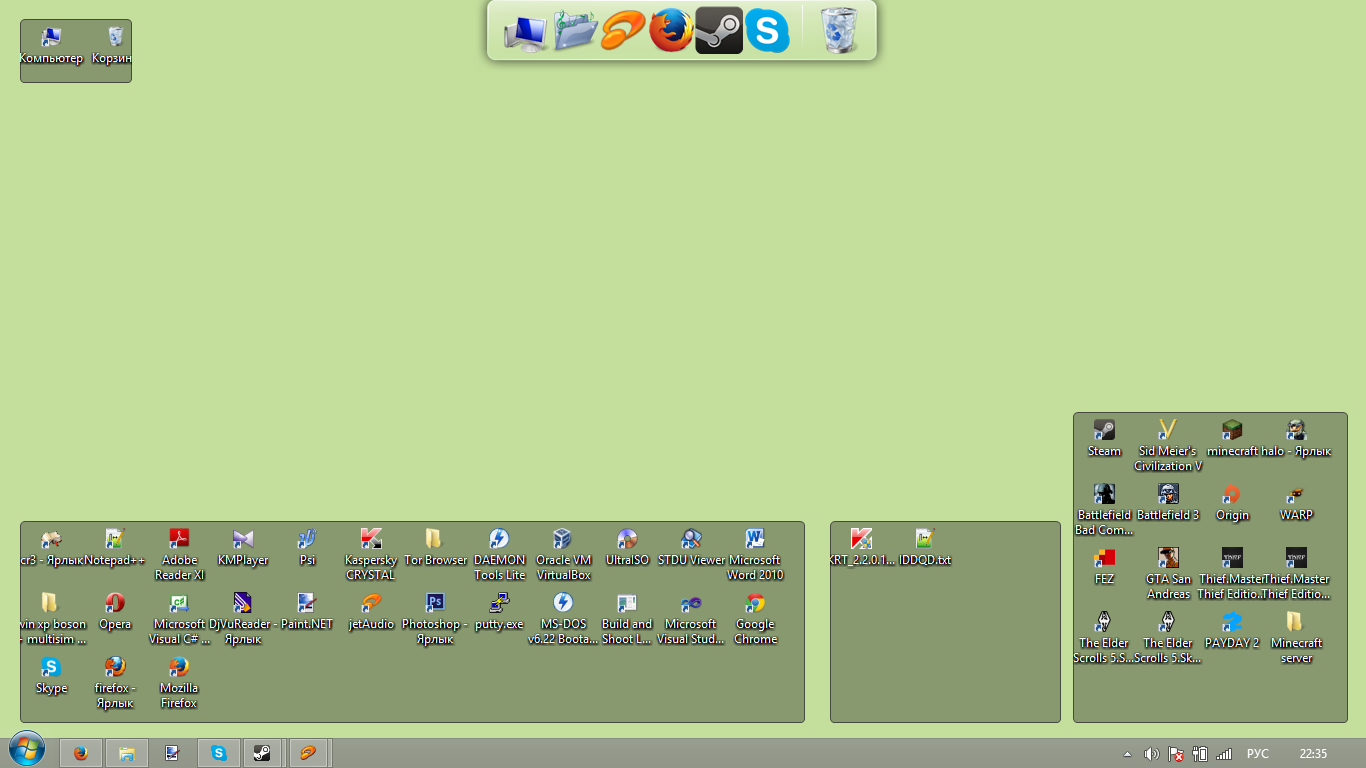Launch DAEMON Tools Lite shortcut
This screenshot has height=768, width=1366.
[x=499, y=555]
